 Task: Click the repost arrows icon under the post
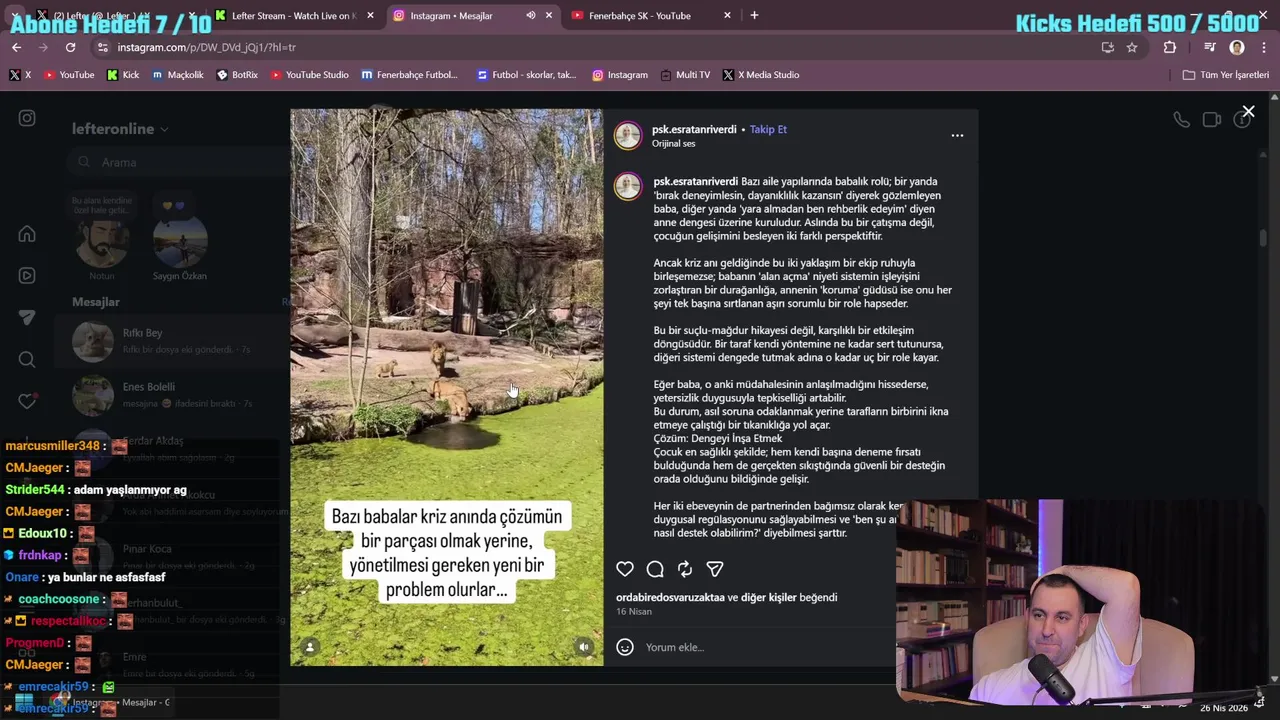[x=685, y=569]
